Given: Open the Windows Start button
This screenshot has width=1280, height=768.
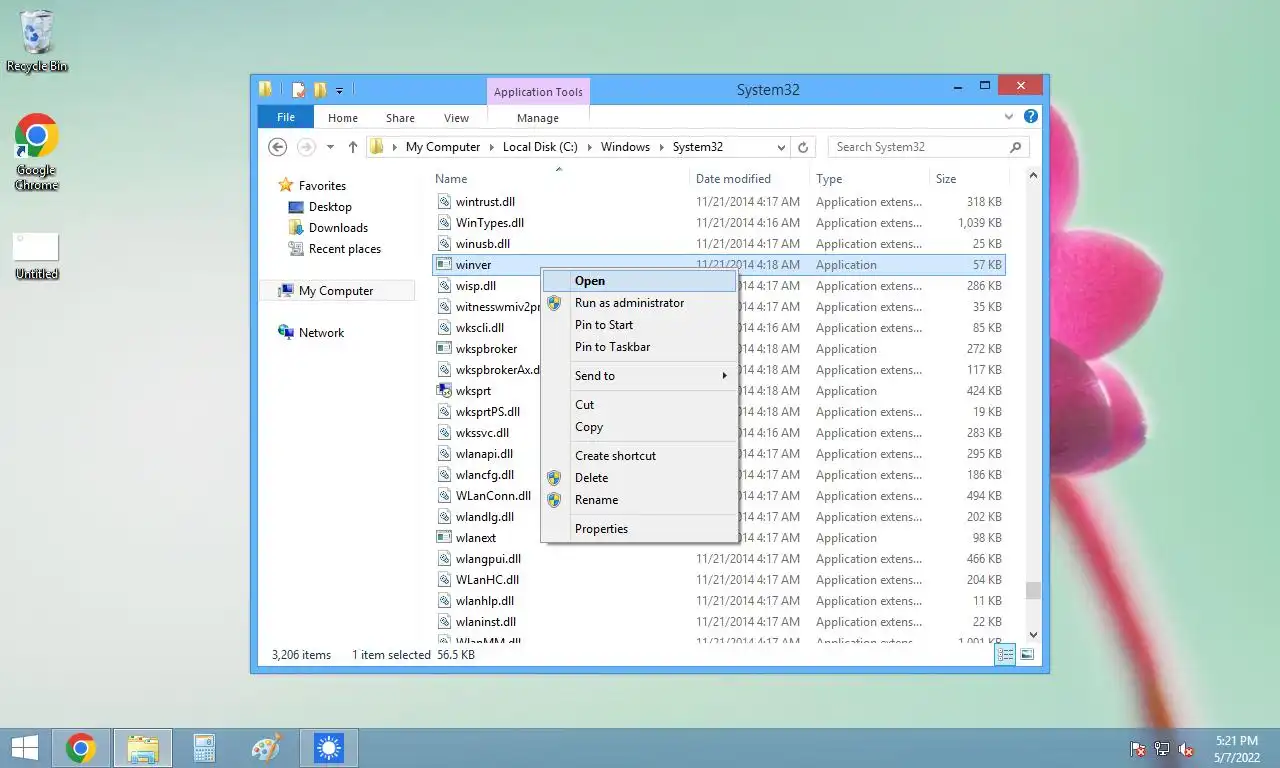Looking at the screenshot, I should click(x=24, y=748).
